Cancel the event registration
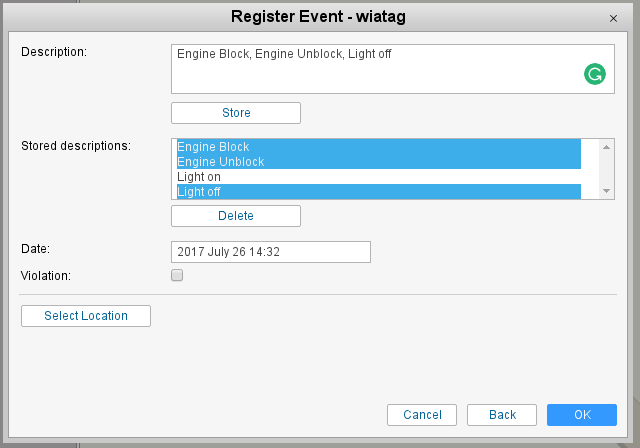 422,415
